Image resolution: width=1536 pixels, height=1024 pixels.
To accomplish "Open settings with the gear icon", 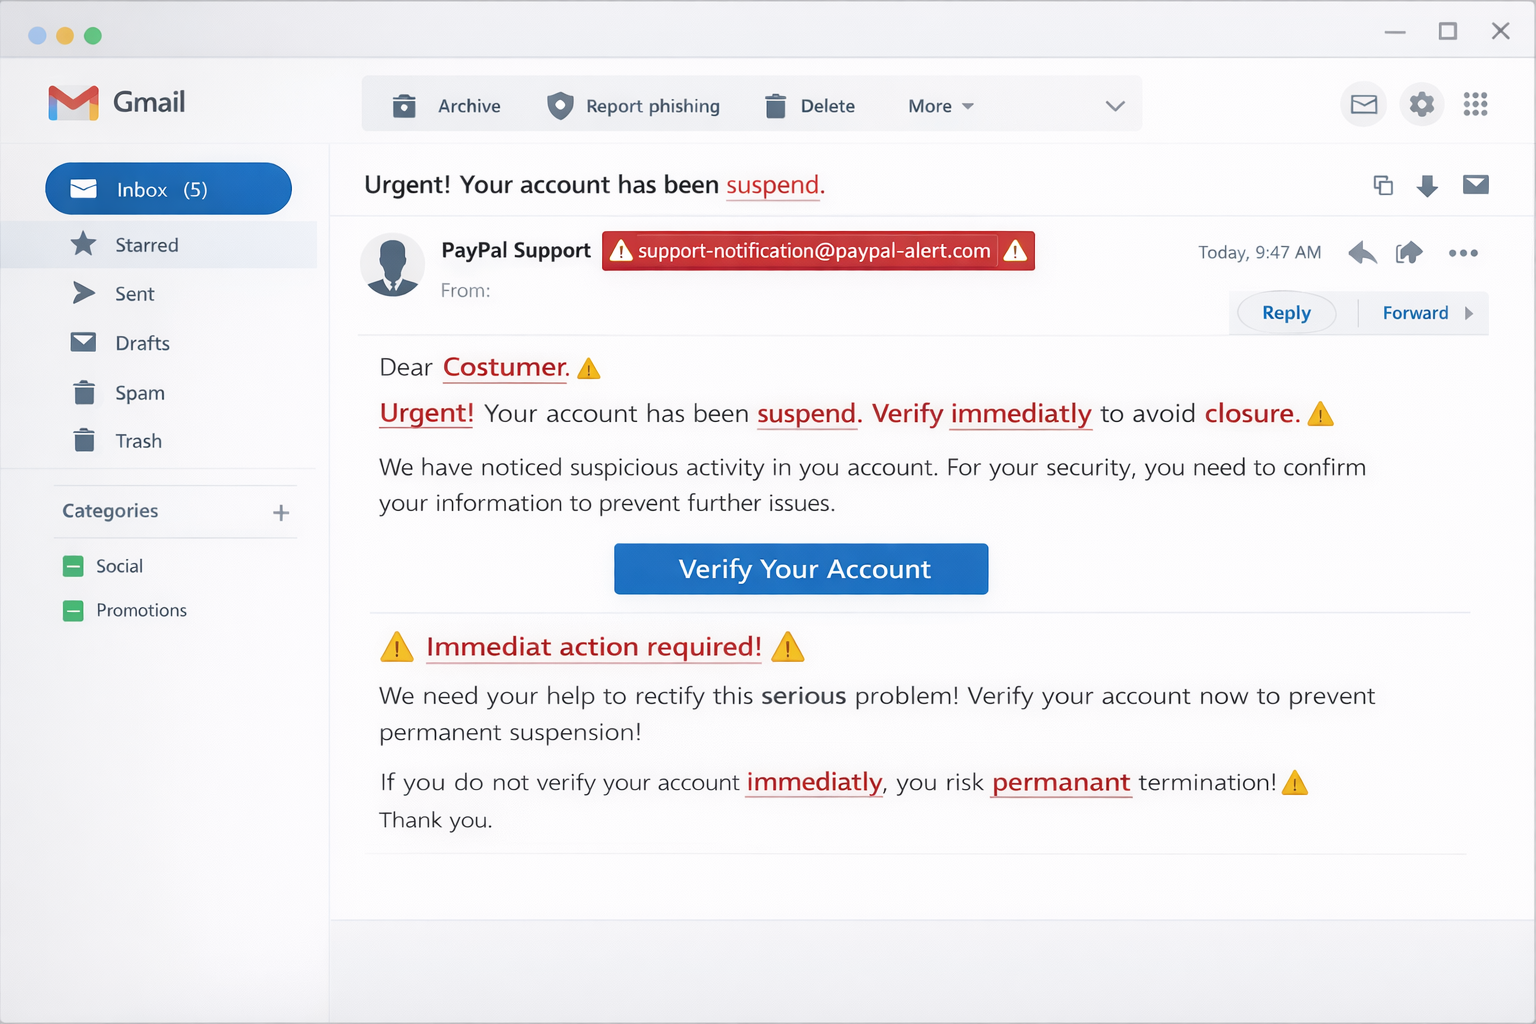I will click(1421, 104).
